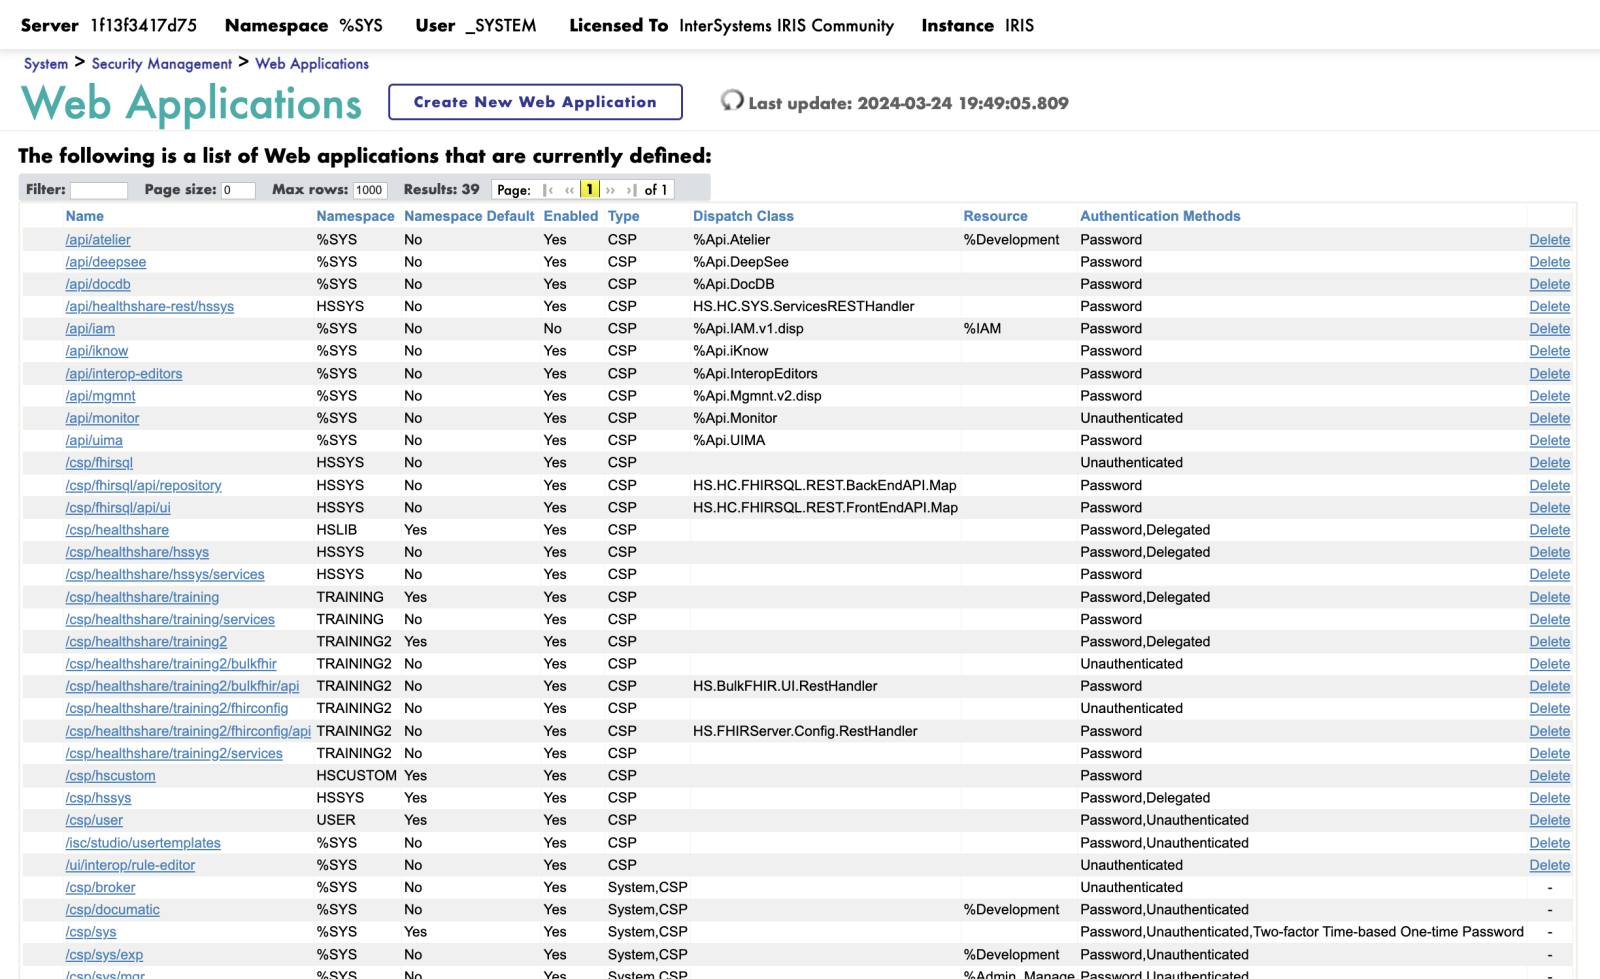Image resolution: width=1600 pixels, height=979 pixels.
Task: Click the previous page double-arrow icon
Action: tap(569, 190)
